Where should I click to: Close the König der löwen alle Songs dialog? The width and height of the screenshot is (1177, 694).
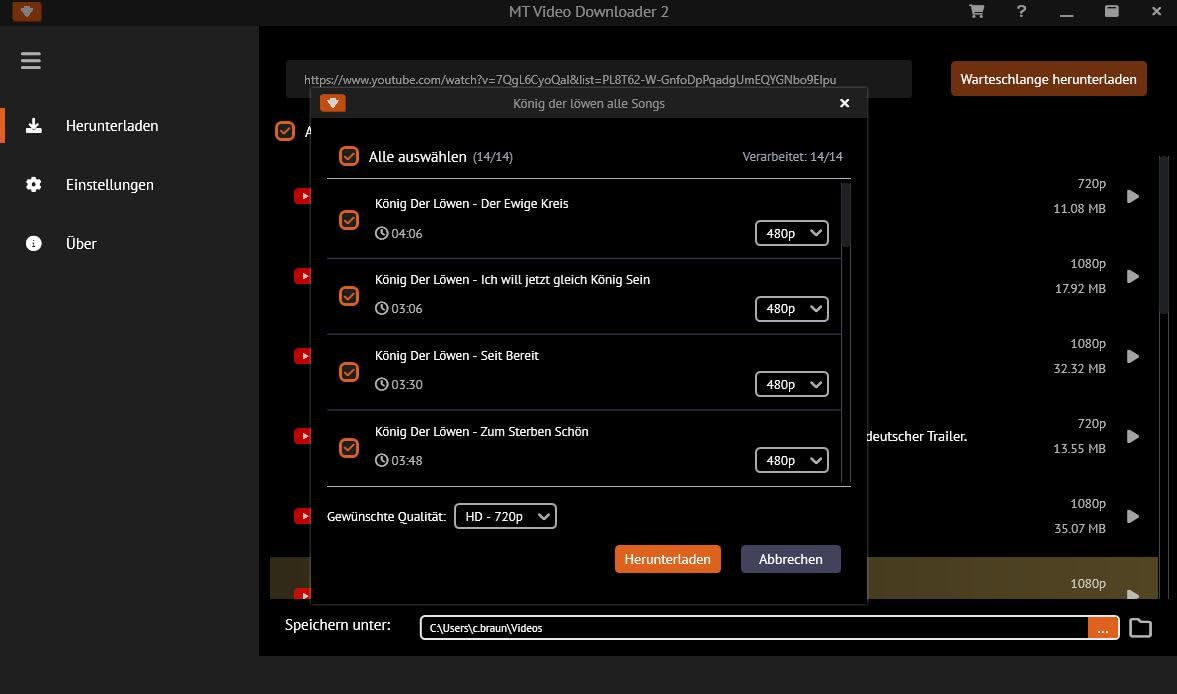pos(844,104)
